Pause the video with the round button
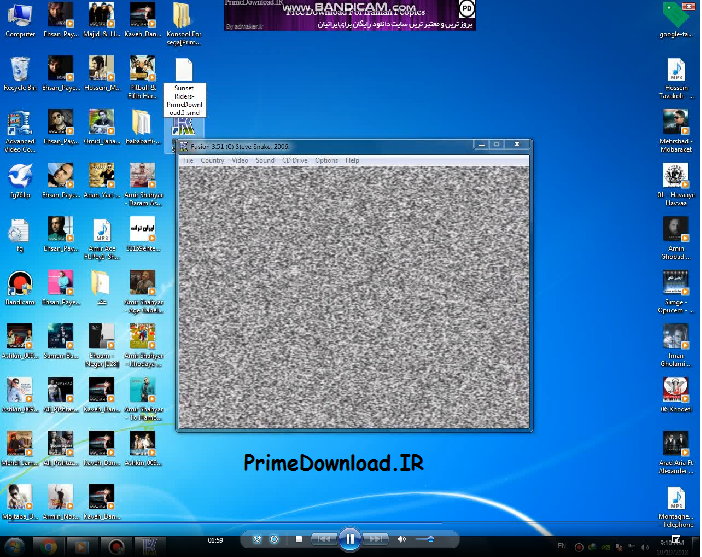This screenshot has height=557, width=702. click(x=350, y=539)
